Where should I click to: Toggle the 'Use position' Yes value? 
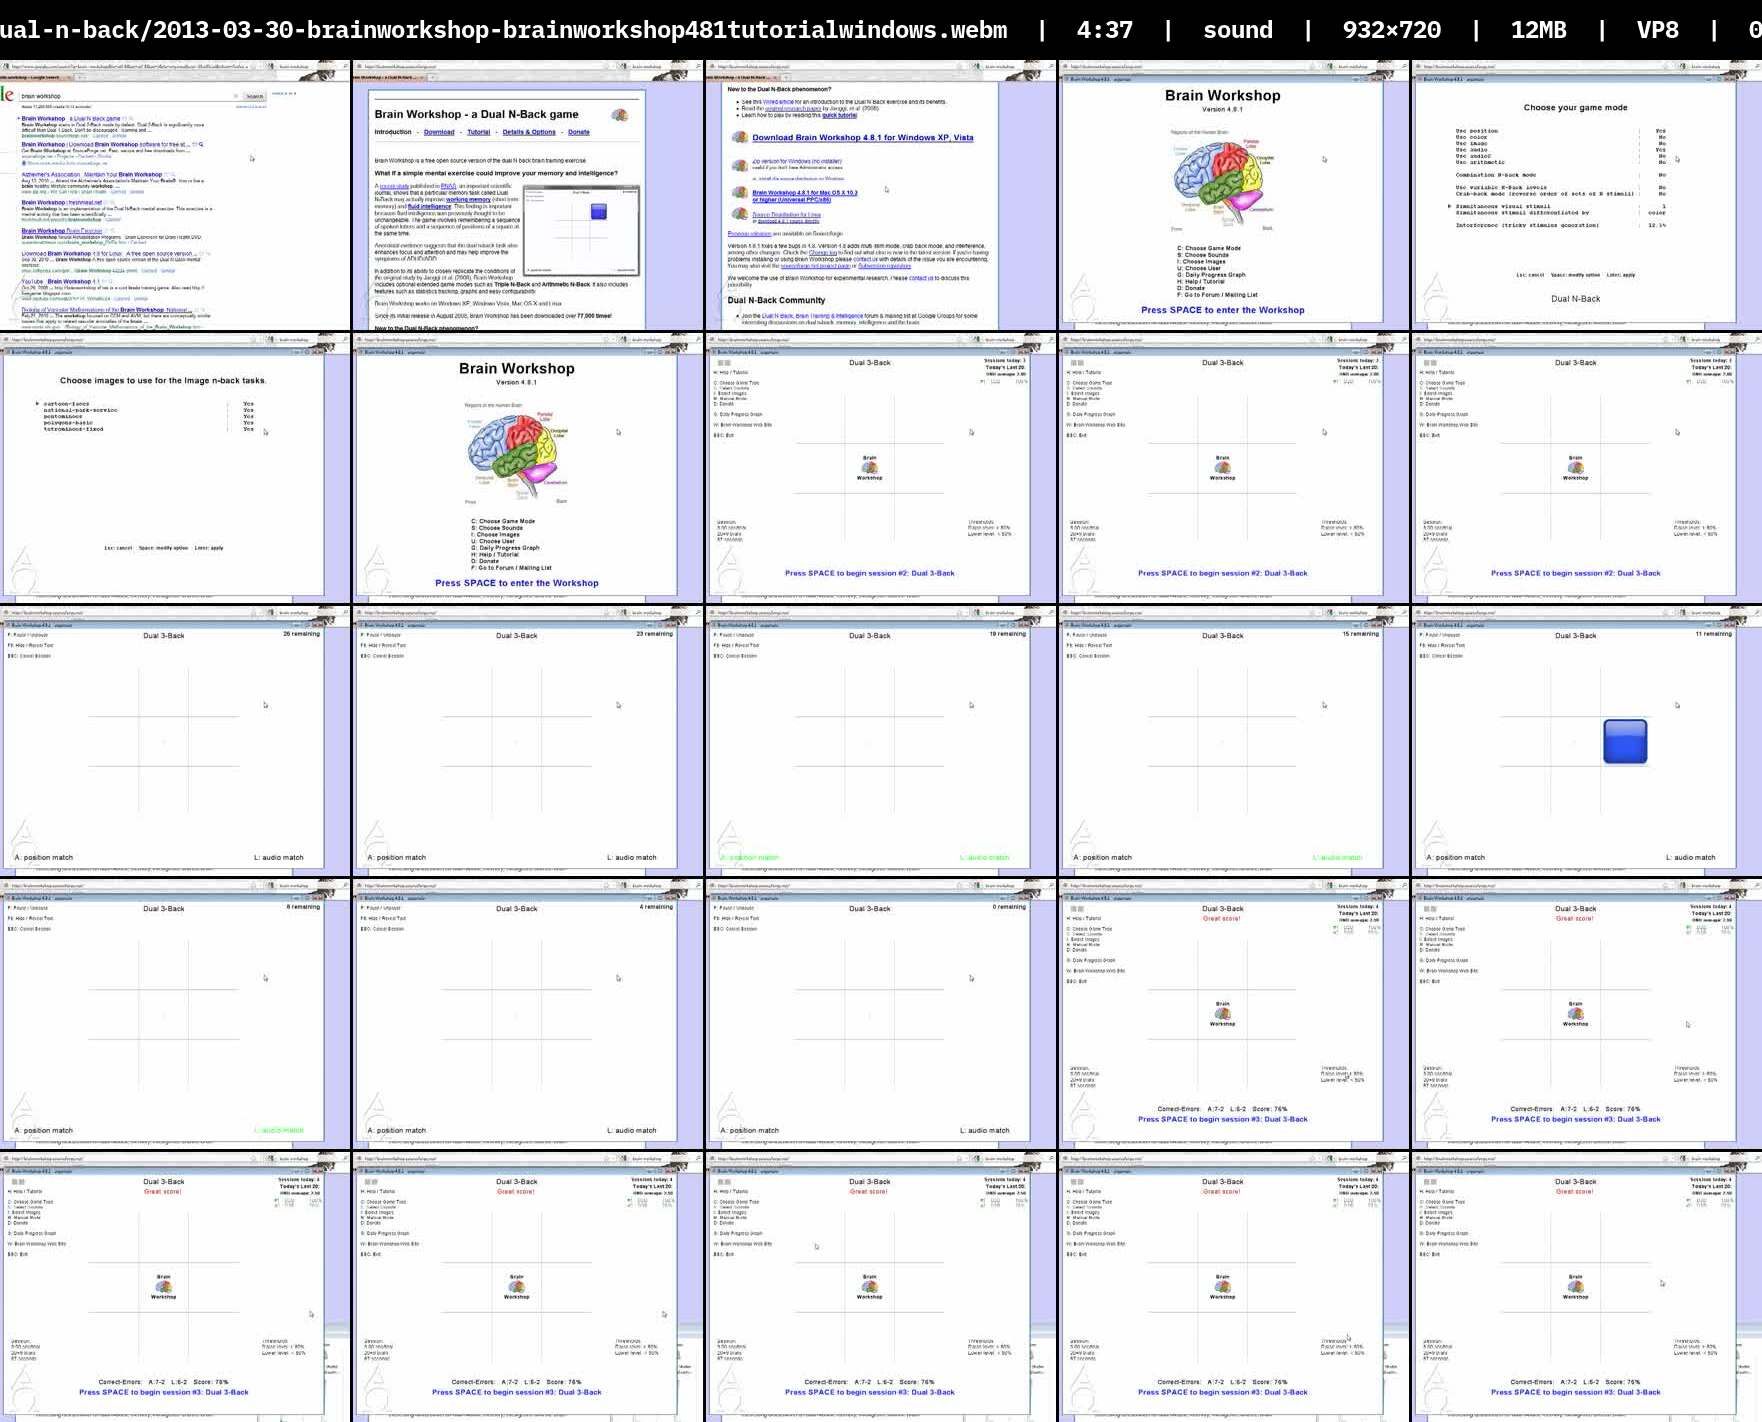1661,131
